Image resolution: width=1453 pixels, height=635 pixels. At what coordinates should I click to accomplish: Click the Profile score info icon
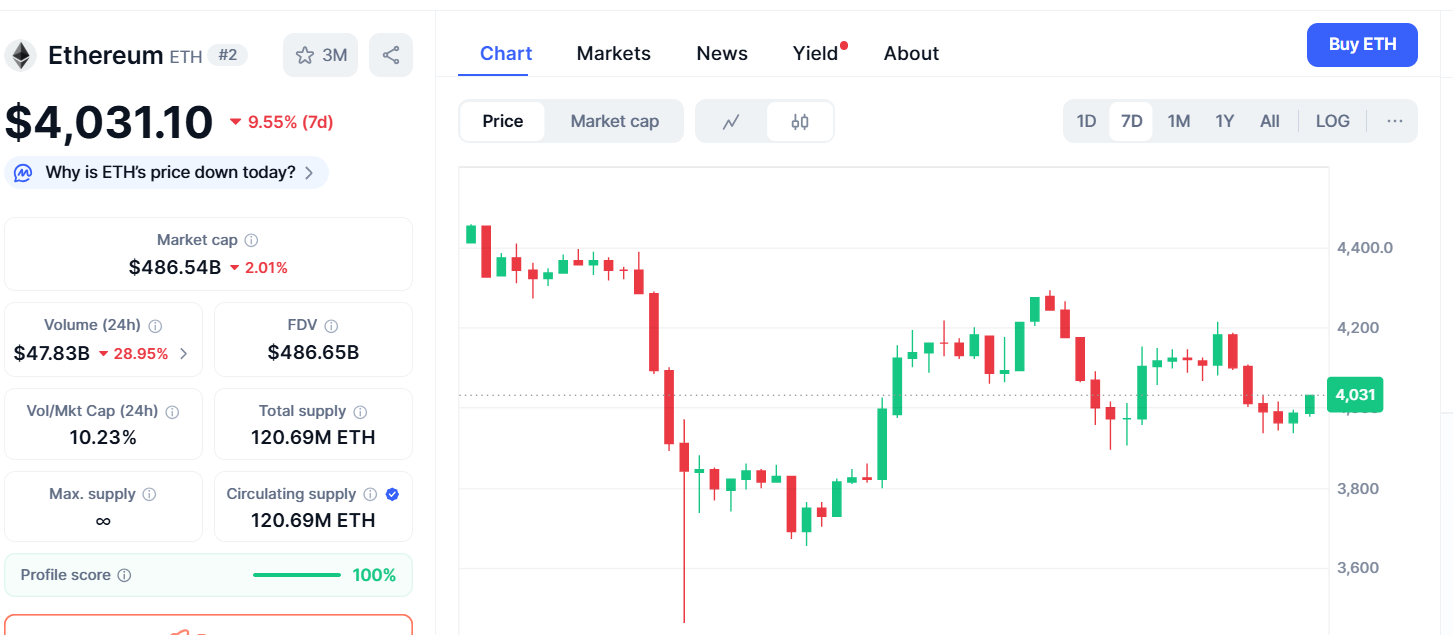(x=124, y=575)
